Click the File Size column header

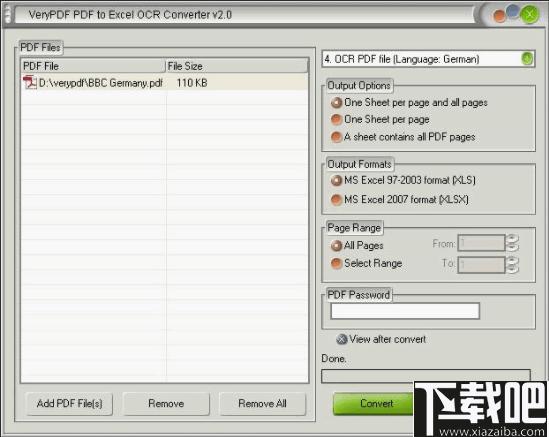237,66
